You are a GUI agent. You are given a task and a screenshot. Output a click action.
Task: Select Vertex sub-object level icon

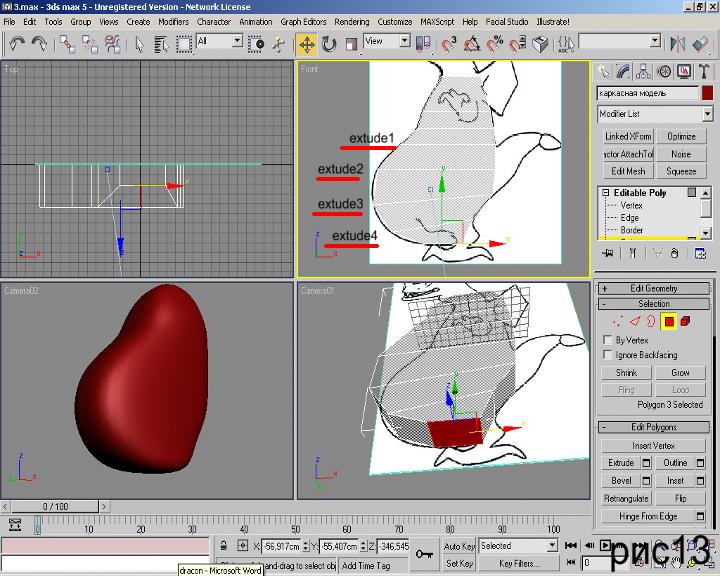click(617, 321)
